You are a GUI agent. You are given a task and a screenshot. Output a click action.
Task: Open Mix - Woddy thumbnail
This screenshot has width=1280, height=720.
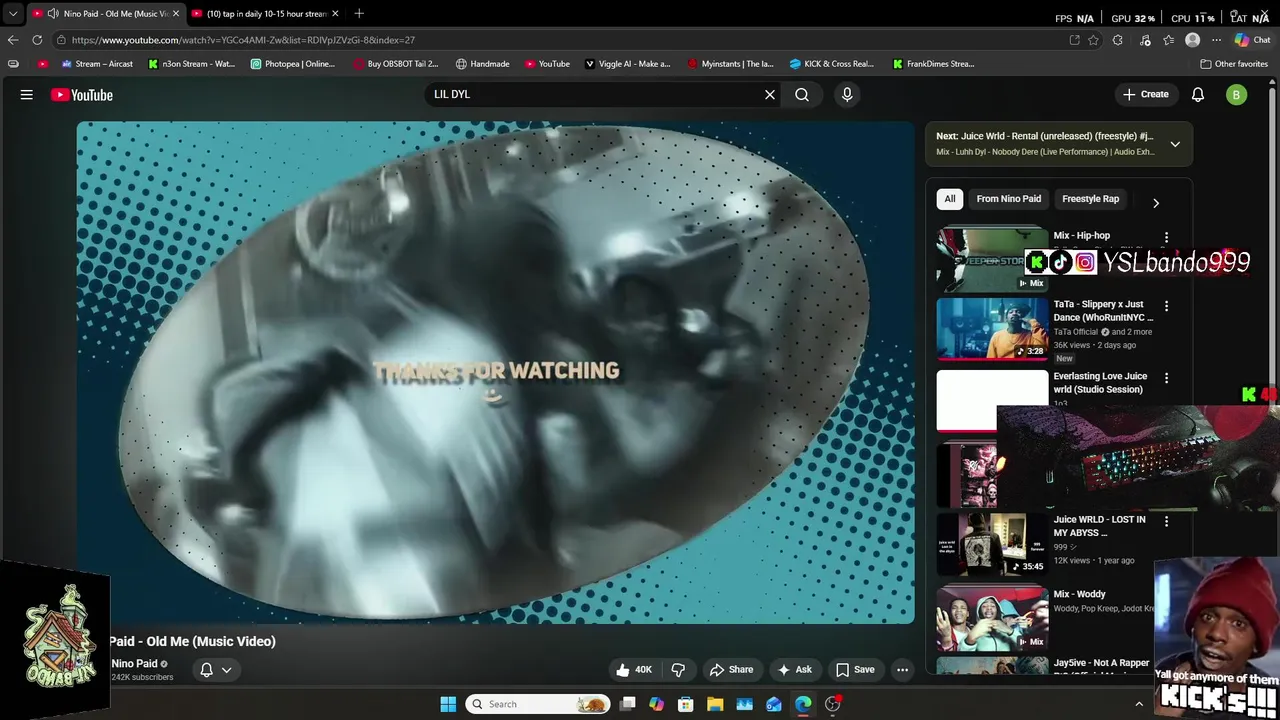[992, 618]
